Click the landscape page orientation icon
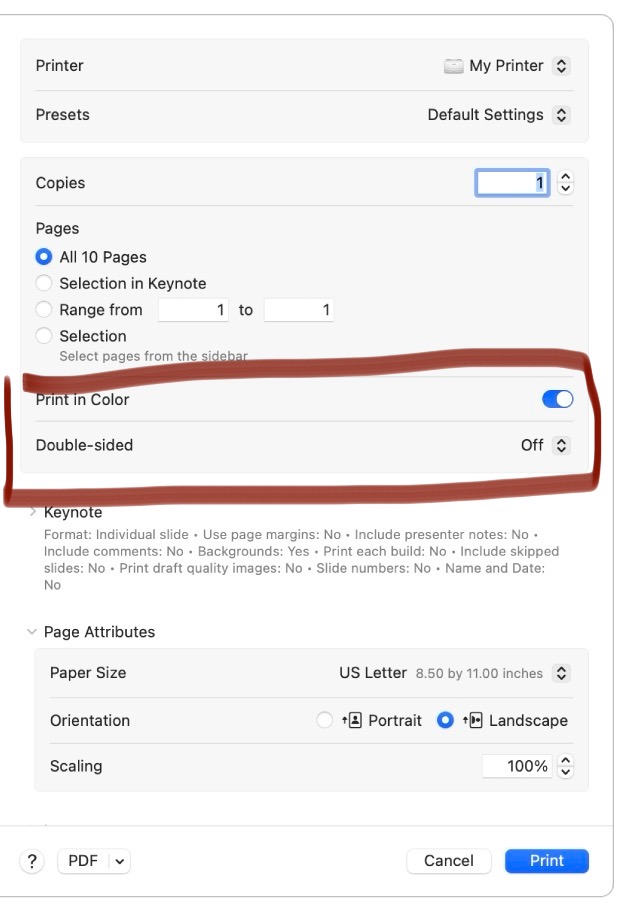Viewport: 628px width, 912px height. tap(474, 720)
